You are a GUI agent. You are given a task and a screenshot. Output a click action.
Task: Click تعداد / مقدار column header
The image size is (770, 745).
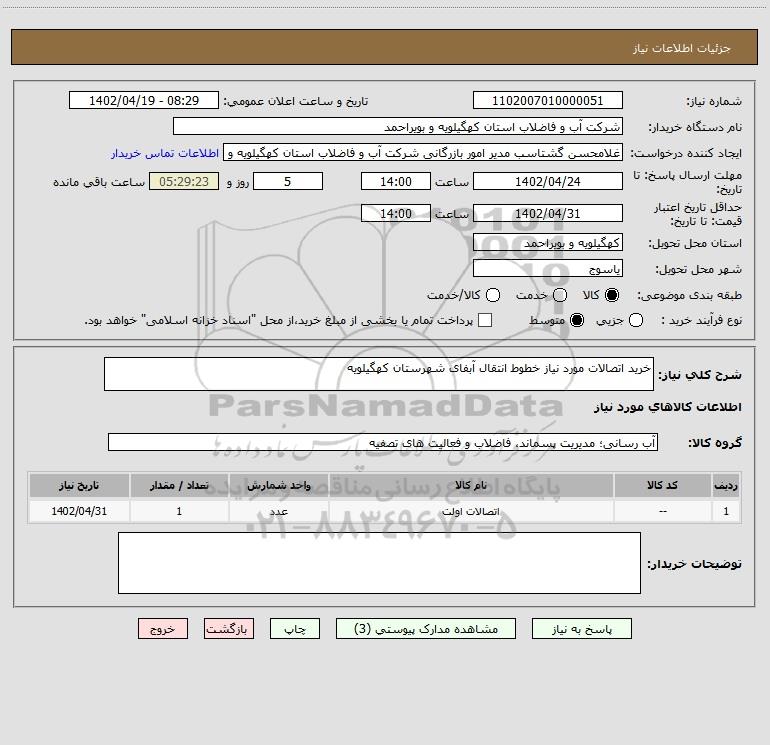pyautogui.click(x=179, y=485)
